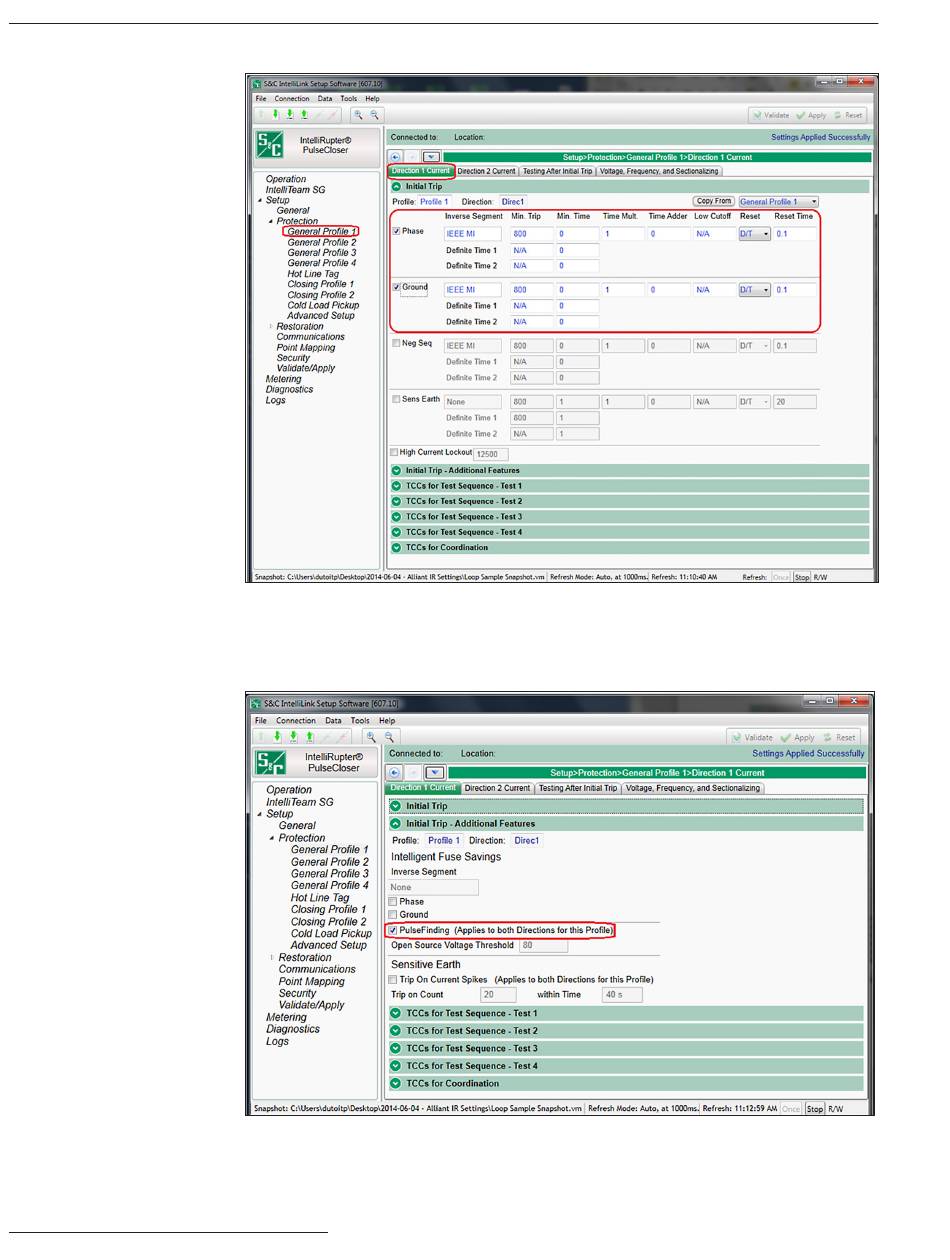950x1260 pixels.
Task: Select Hot Line Tag in upper window tree
Action: [x=313, y=274]
